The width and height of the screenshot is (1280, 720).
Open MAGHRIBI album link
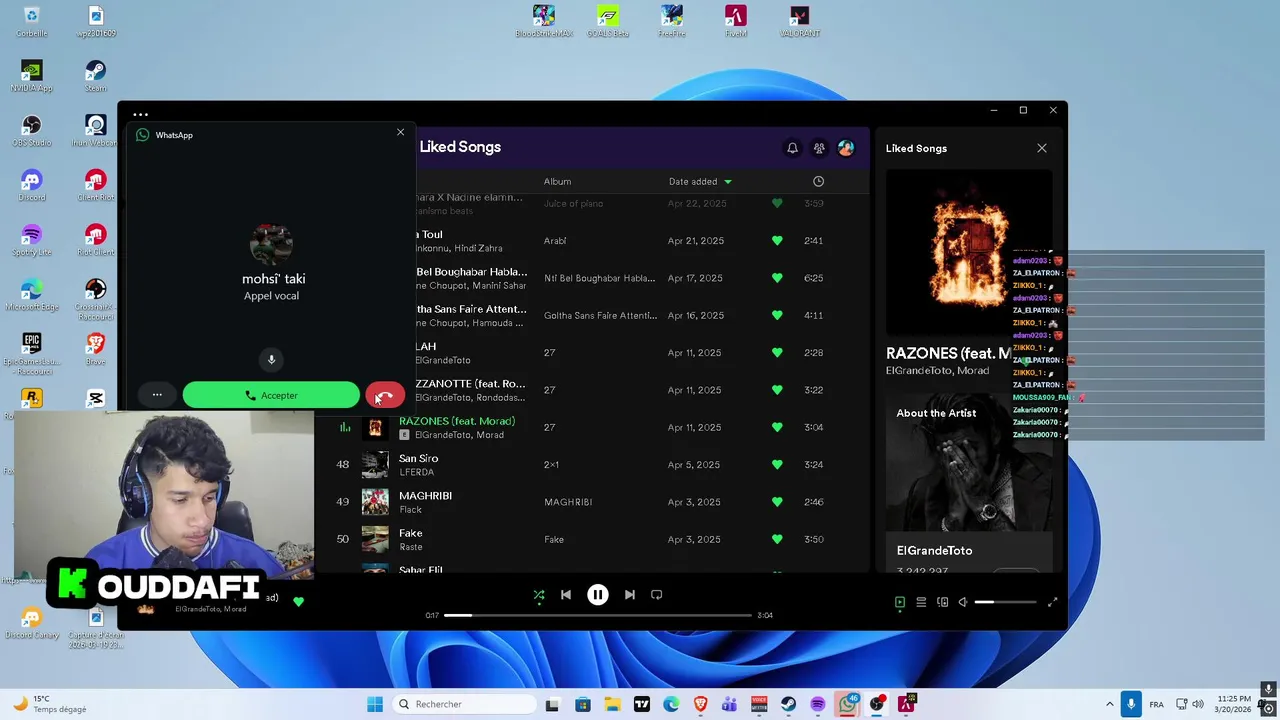click(568, 502)
